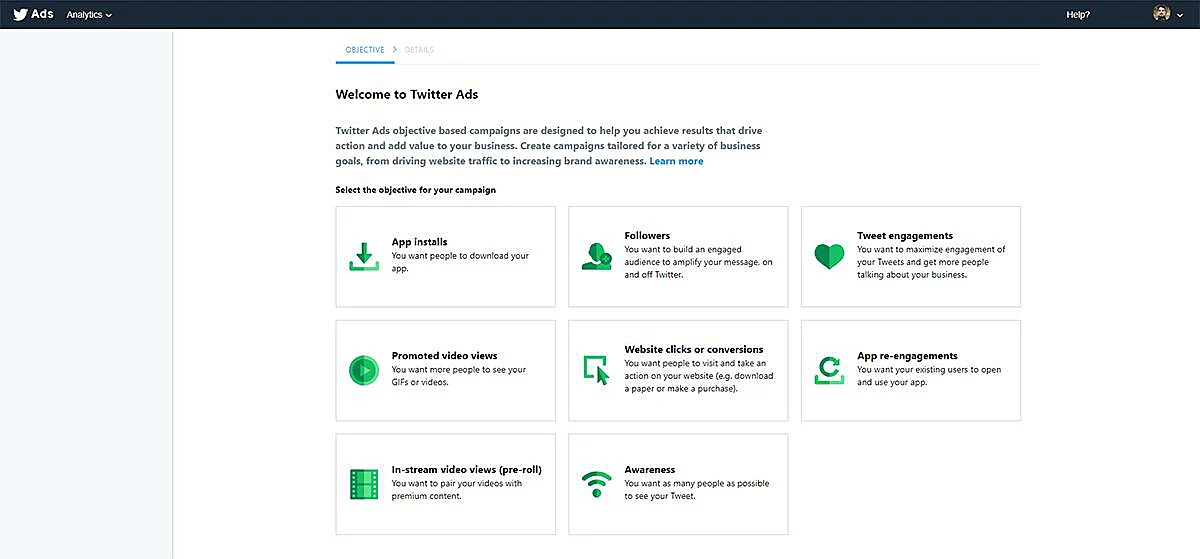The height and width of the screenshot is (559, 1200).
Task: Choose the Followers objective title
Action: pyautogui.click(x=647, y=236)
